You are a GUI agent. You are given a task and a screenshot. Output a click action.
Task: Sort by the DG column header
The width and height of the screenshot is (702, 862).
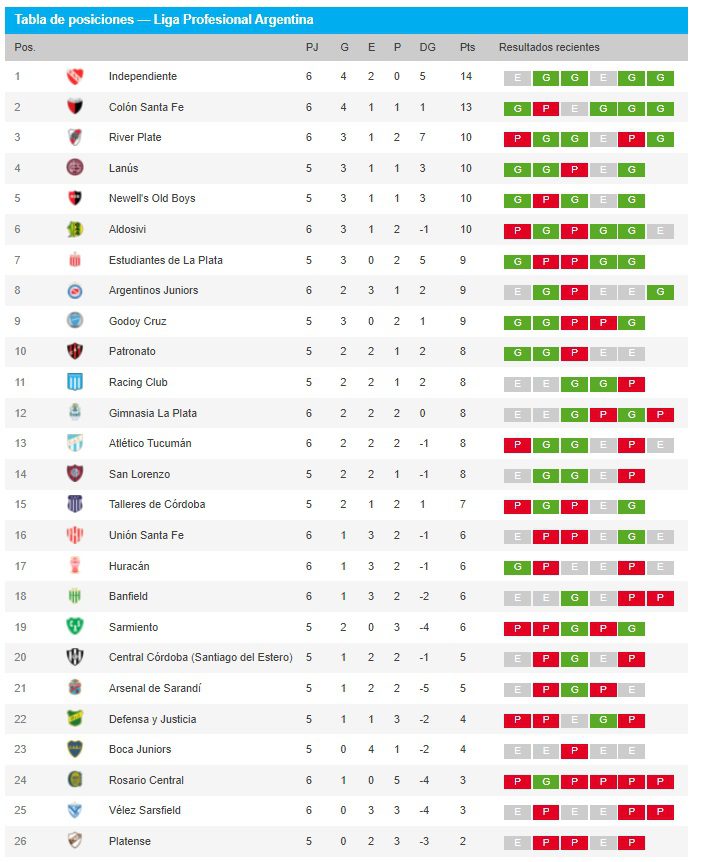(x=427, y=47)
